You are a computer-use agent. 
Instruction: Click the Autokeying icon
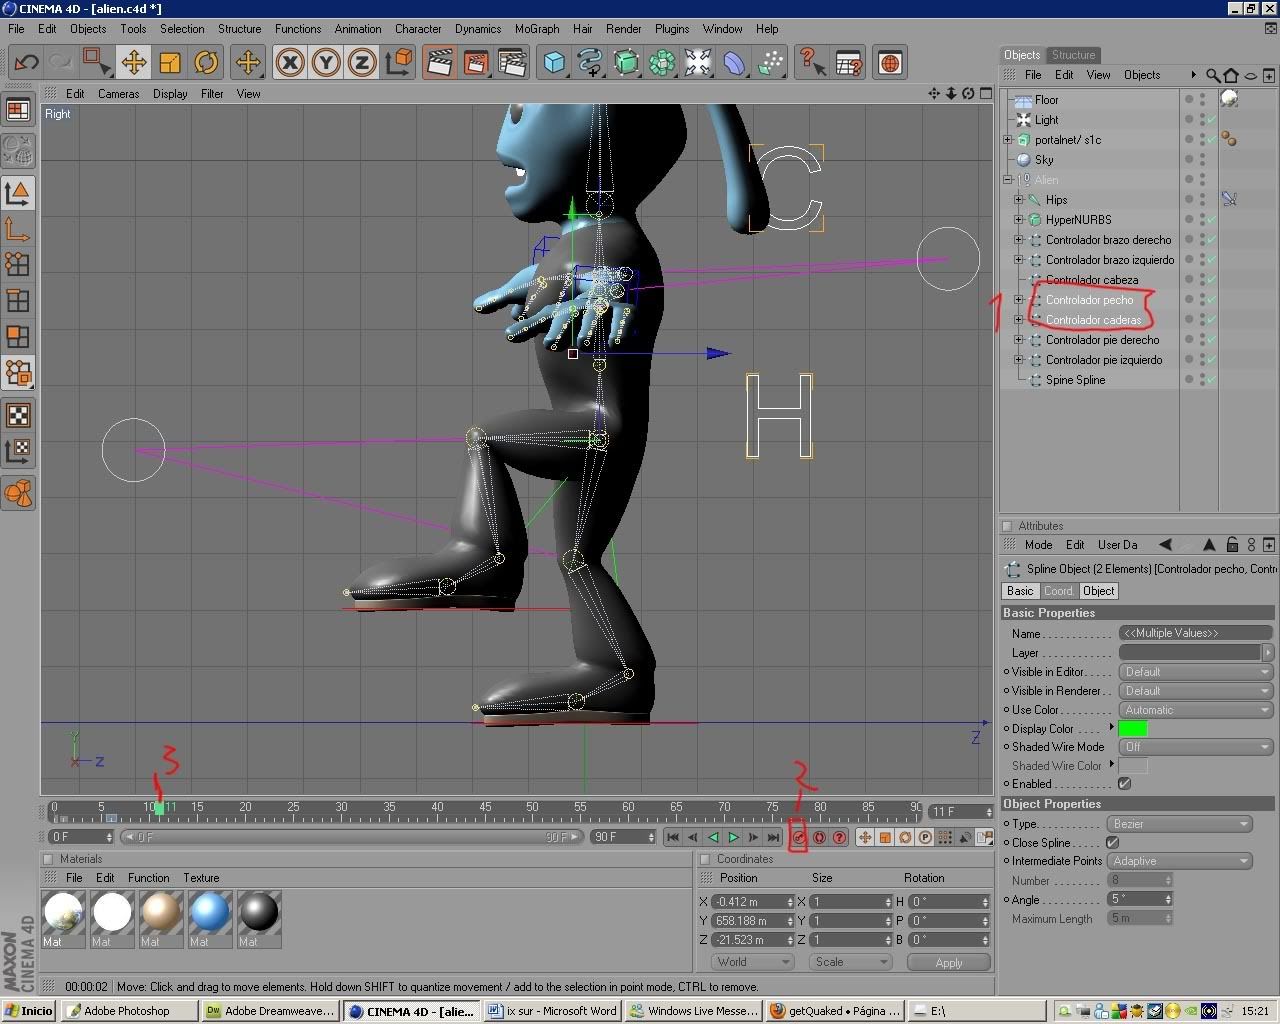tap(819, 837)
